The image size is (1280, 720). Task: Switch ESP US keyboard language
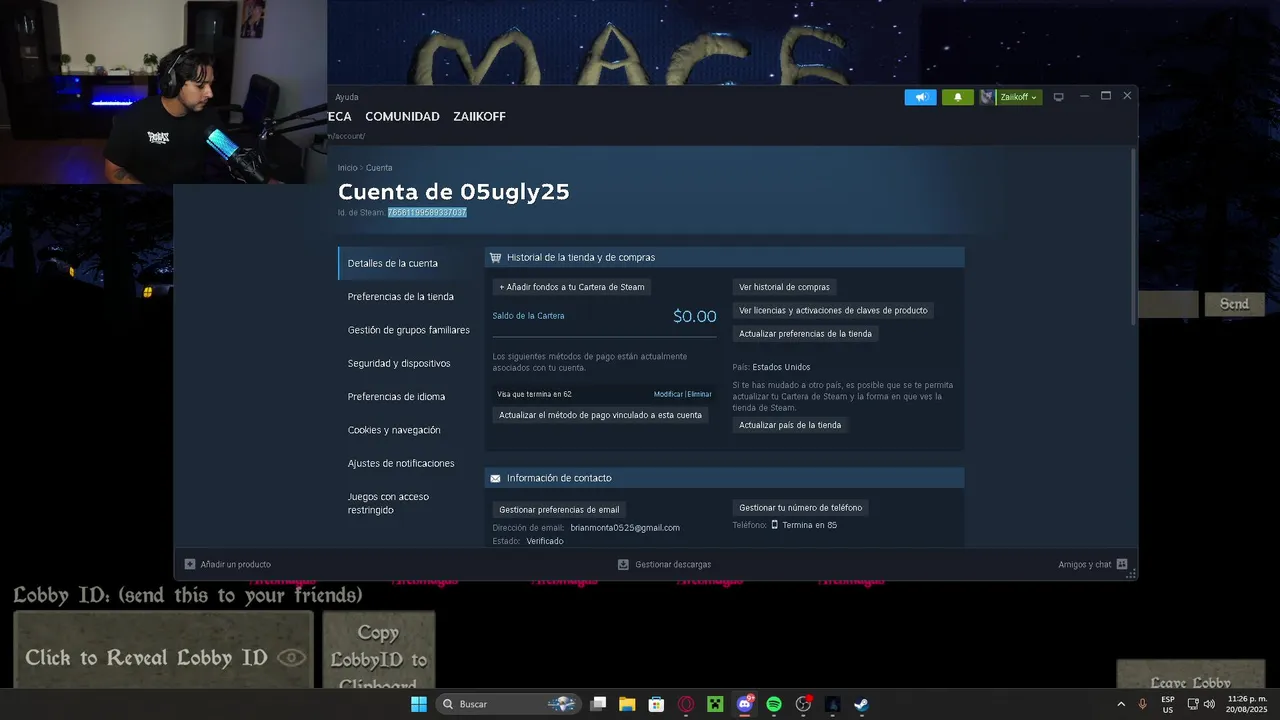[x=1167, y=704]
